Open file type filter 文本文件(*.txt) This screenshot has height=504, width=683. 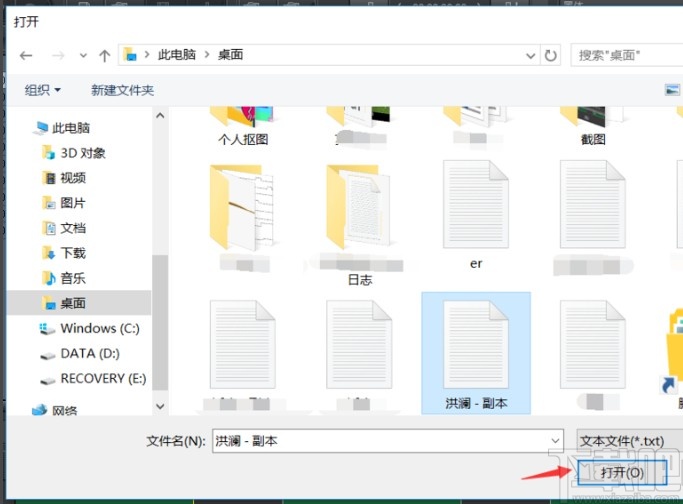[629, 441]
